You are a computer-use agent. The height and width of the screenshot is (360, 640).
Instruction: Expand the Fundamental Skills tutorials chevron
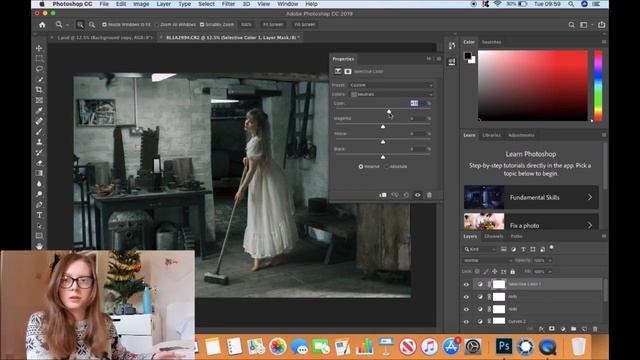coord(590,198)
